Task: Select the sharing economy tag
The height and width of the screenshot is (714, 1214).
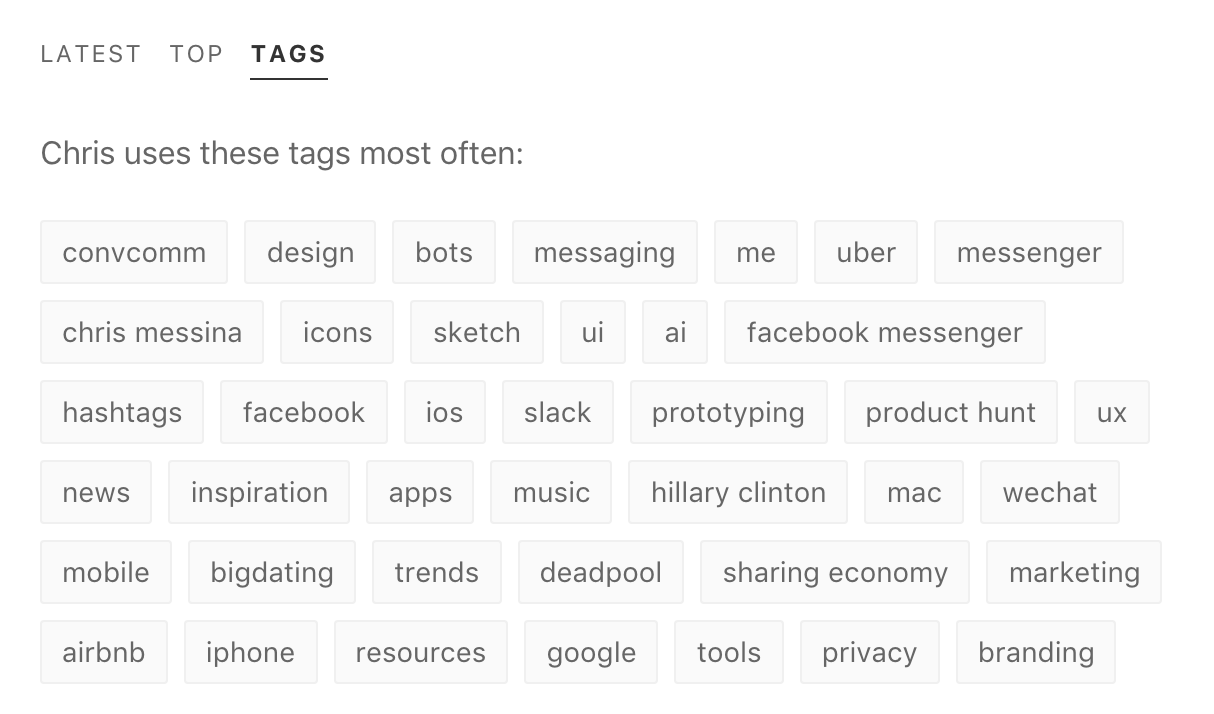Action: coord(835,572)
